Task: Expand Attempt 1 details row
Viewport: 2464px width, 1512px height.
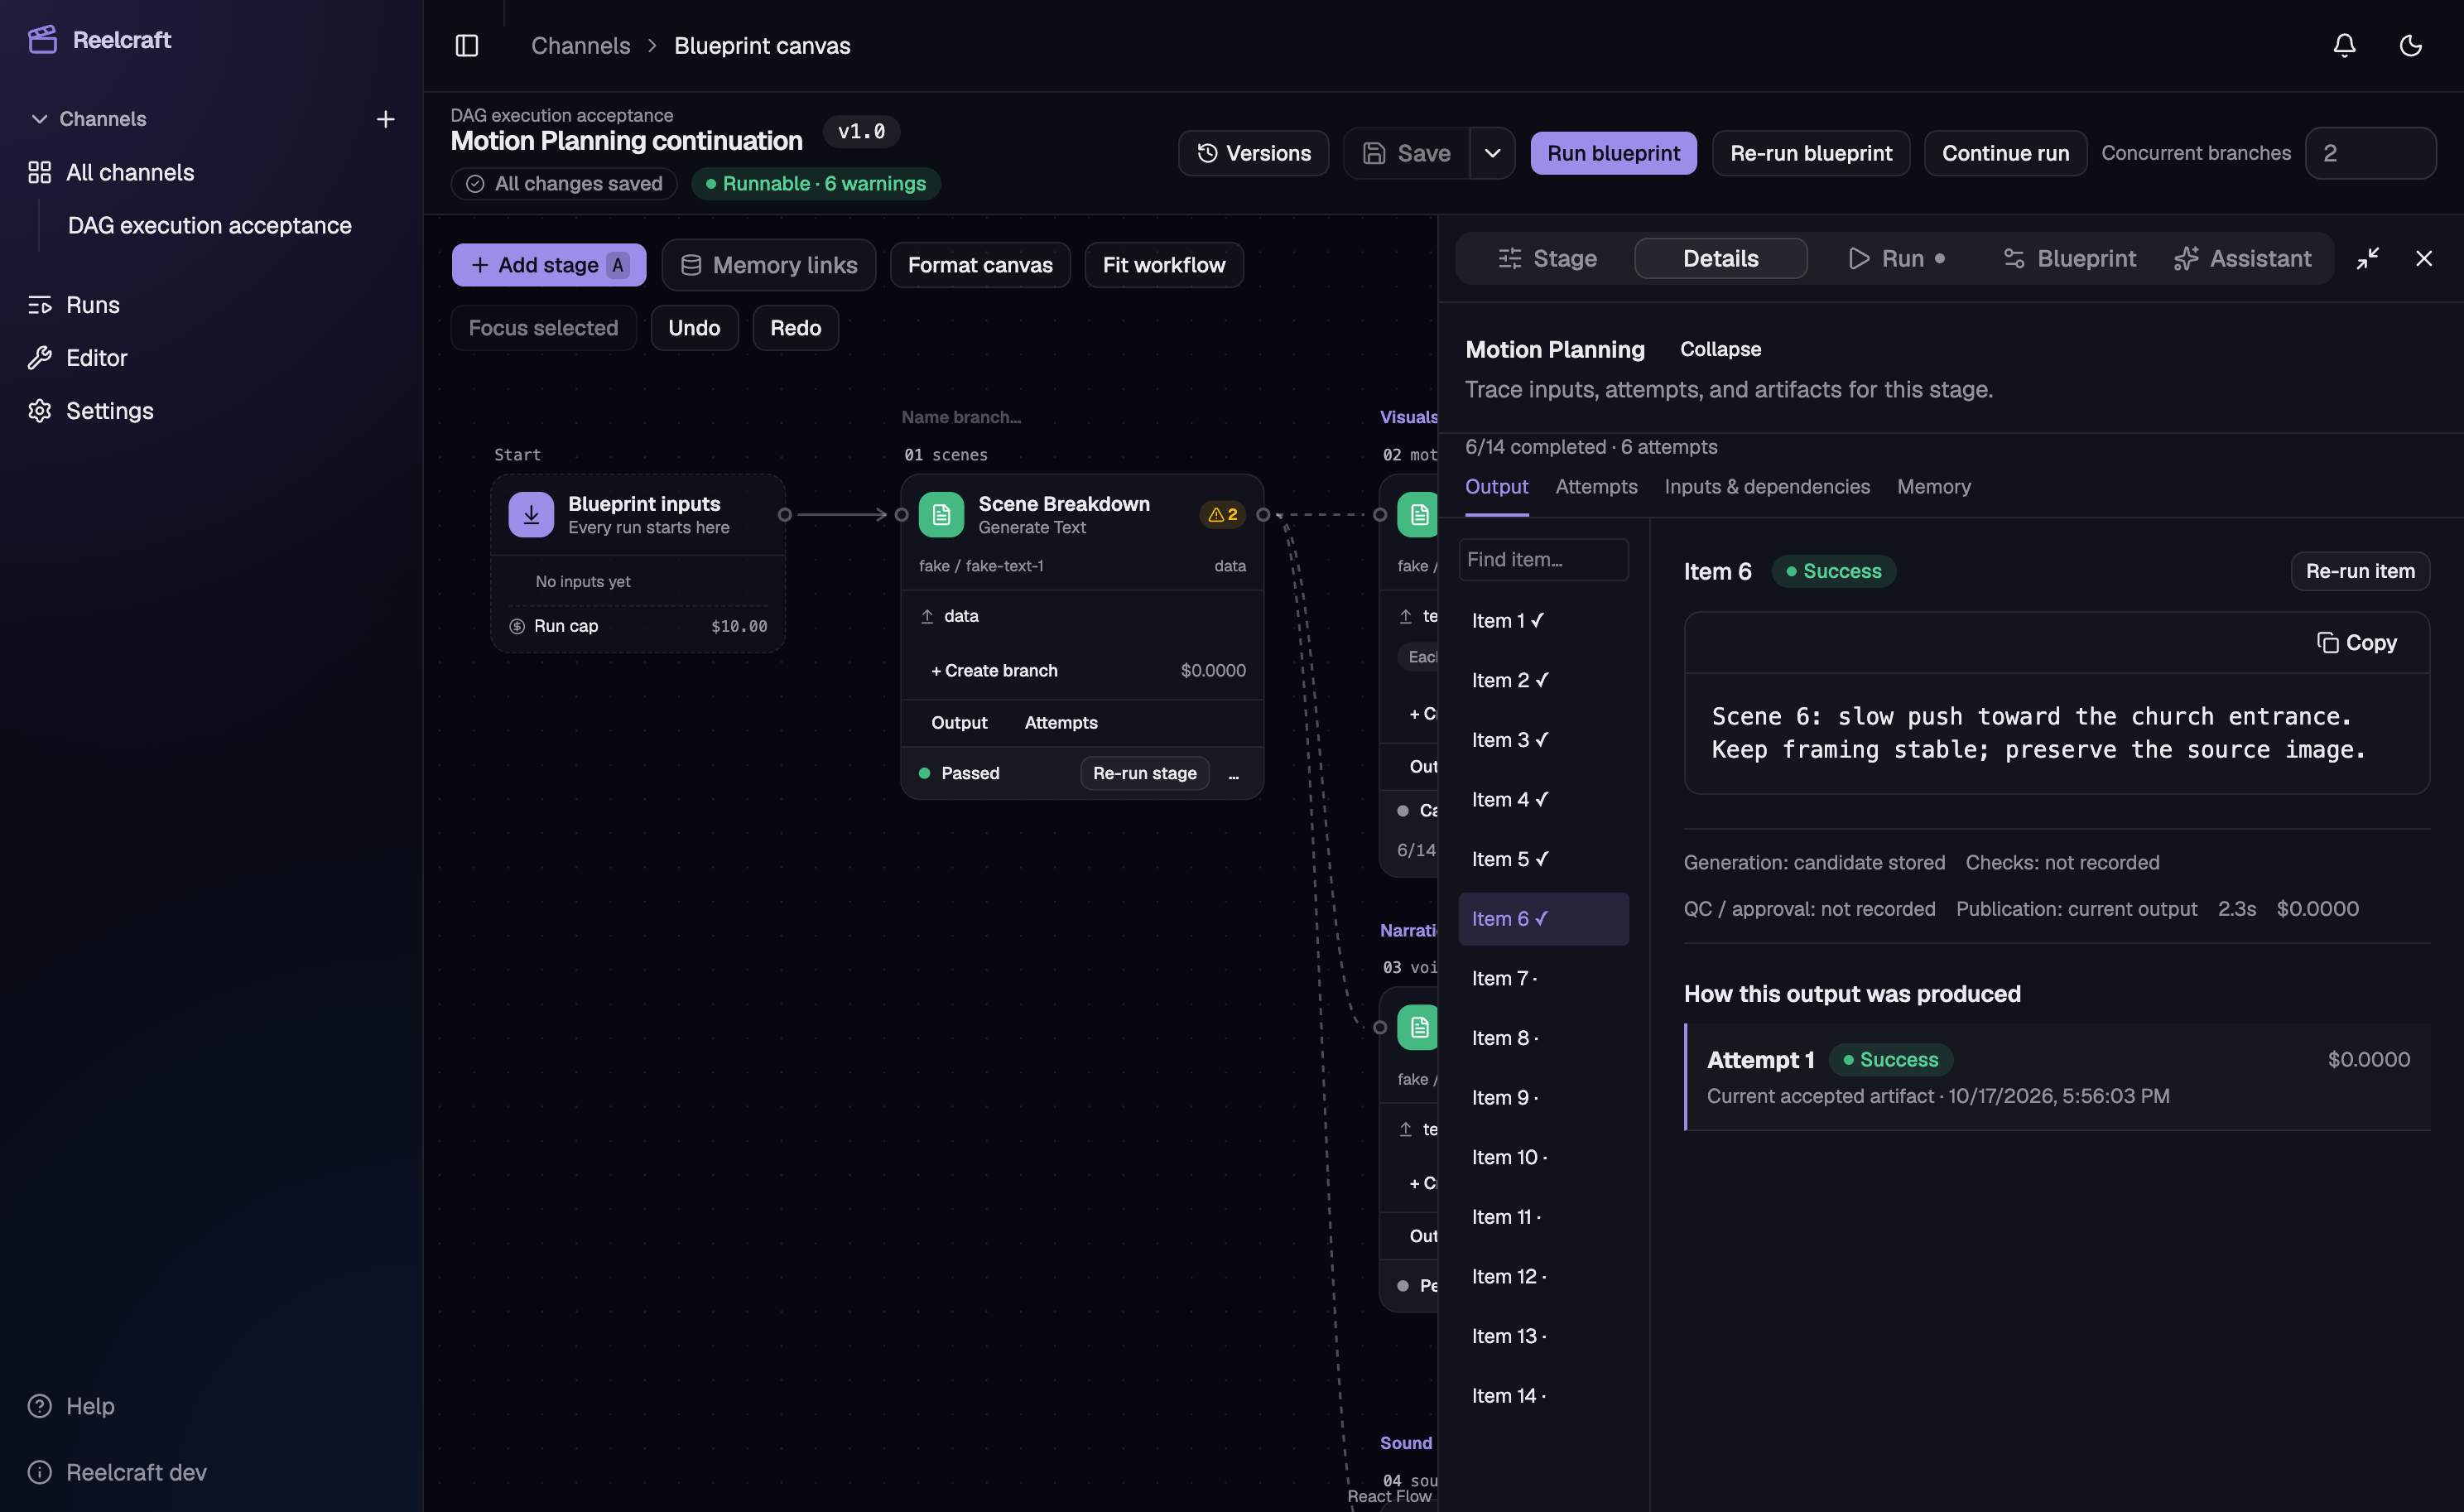Action: (x=2057, y=1076)
